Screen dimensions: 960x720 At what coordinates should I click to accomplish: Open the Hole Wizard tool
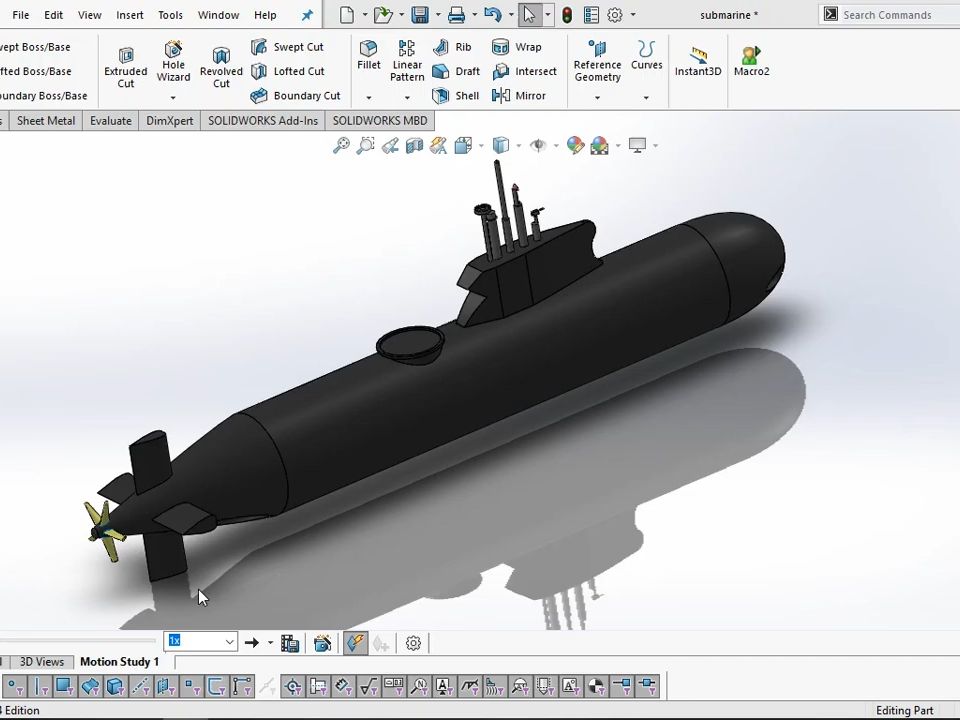point(173,61)
